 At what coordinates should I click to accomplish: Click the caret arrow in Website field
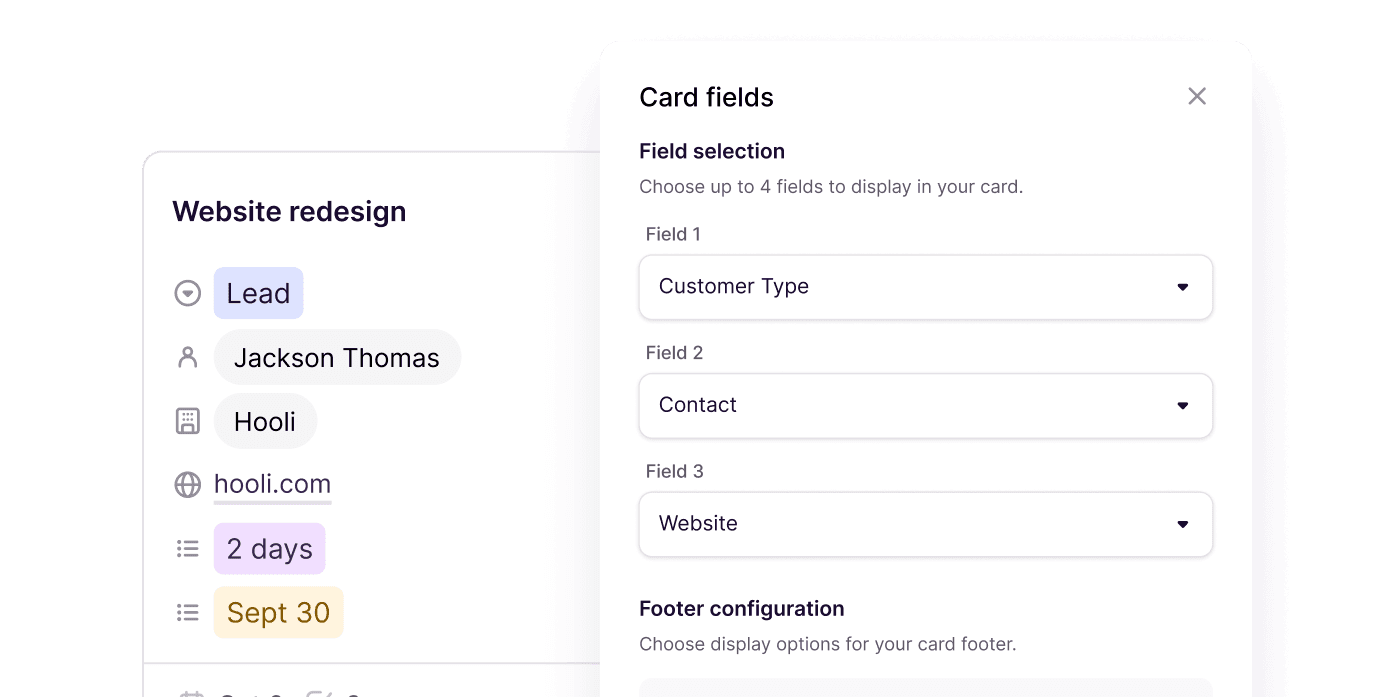coord(1182,524)
